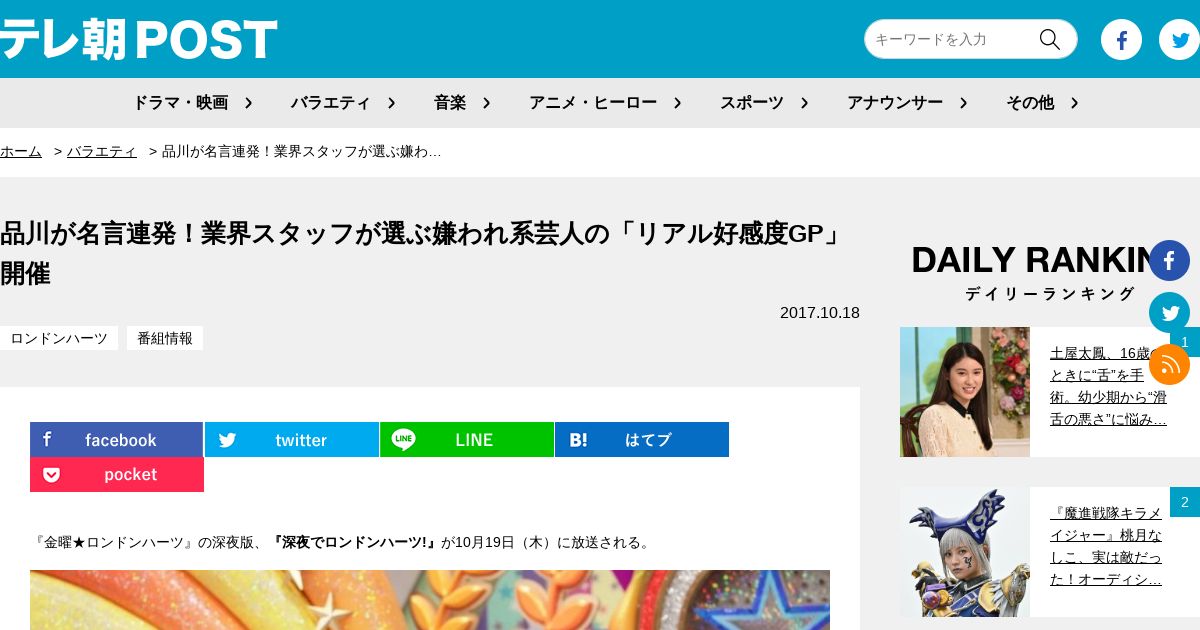Click the date 2017.10.18
This screenshot has width=1200, height=630.
coord(820,312)
